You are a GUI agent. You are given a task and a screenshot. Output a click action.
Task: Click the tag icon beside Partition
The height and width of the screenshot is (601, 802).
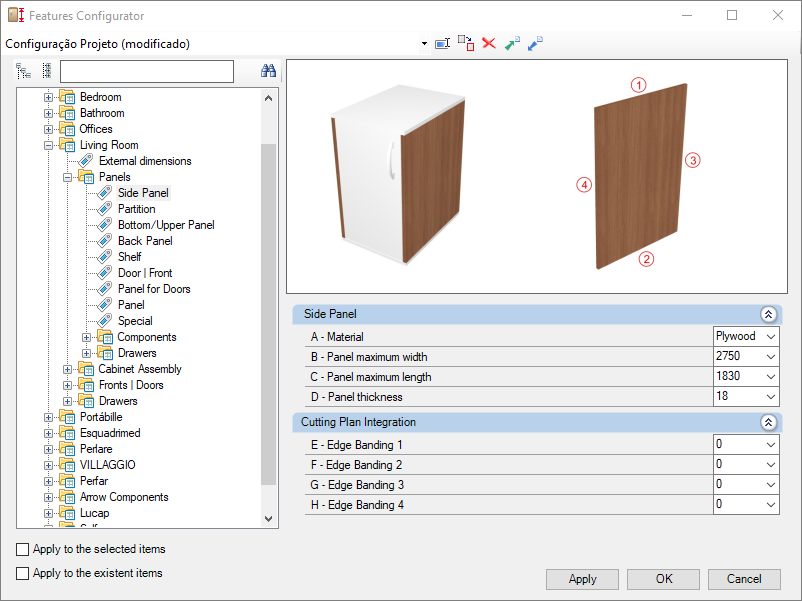pyautogui.click(x=105, y=209)
